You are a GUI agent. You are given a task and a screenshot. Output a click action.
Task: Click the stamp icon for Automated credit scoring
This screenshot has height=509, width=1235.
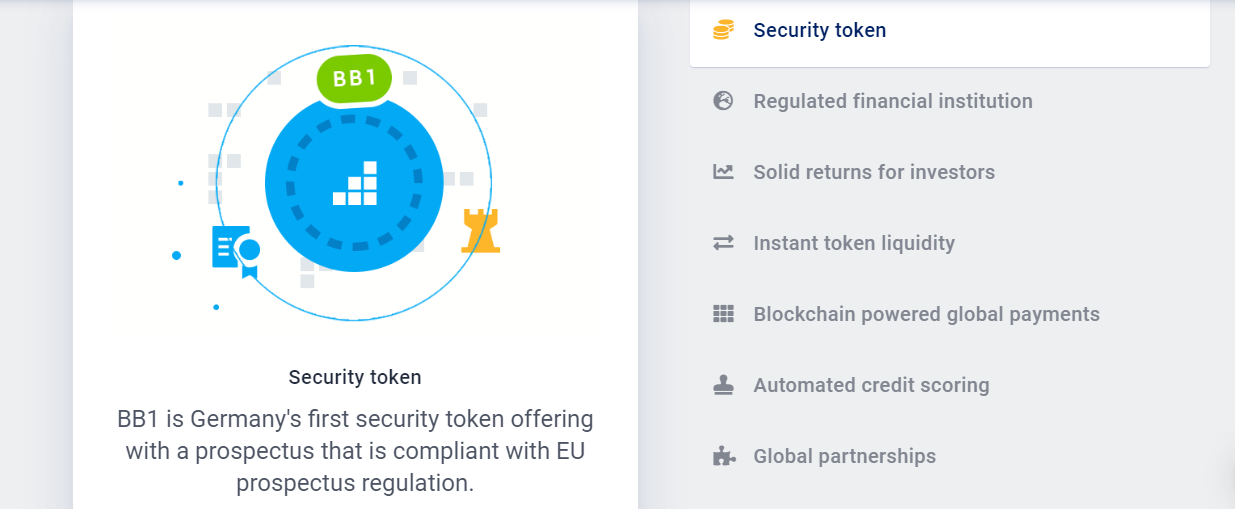point(723,385)
